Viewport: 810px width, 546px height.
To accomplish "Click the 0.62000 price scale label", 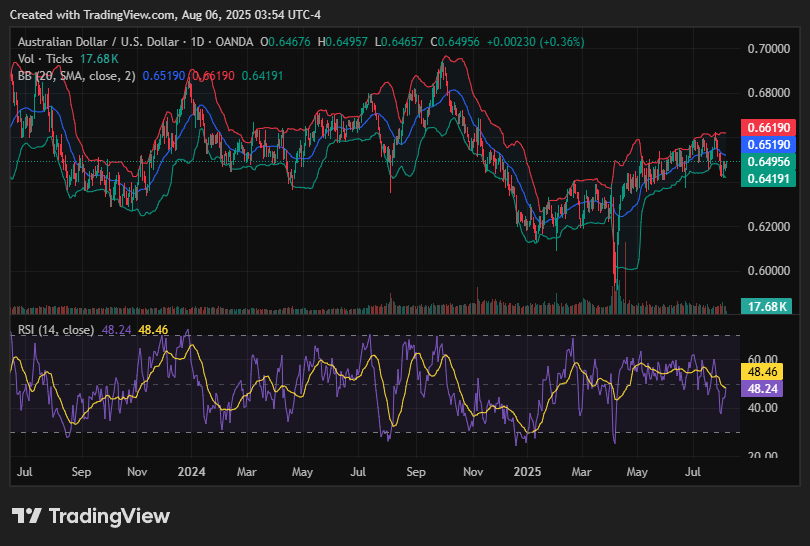I will coord(769,226).
